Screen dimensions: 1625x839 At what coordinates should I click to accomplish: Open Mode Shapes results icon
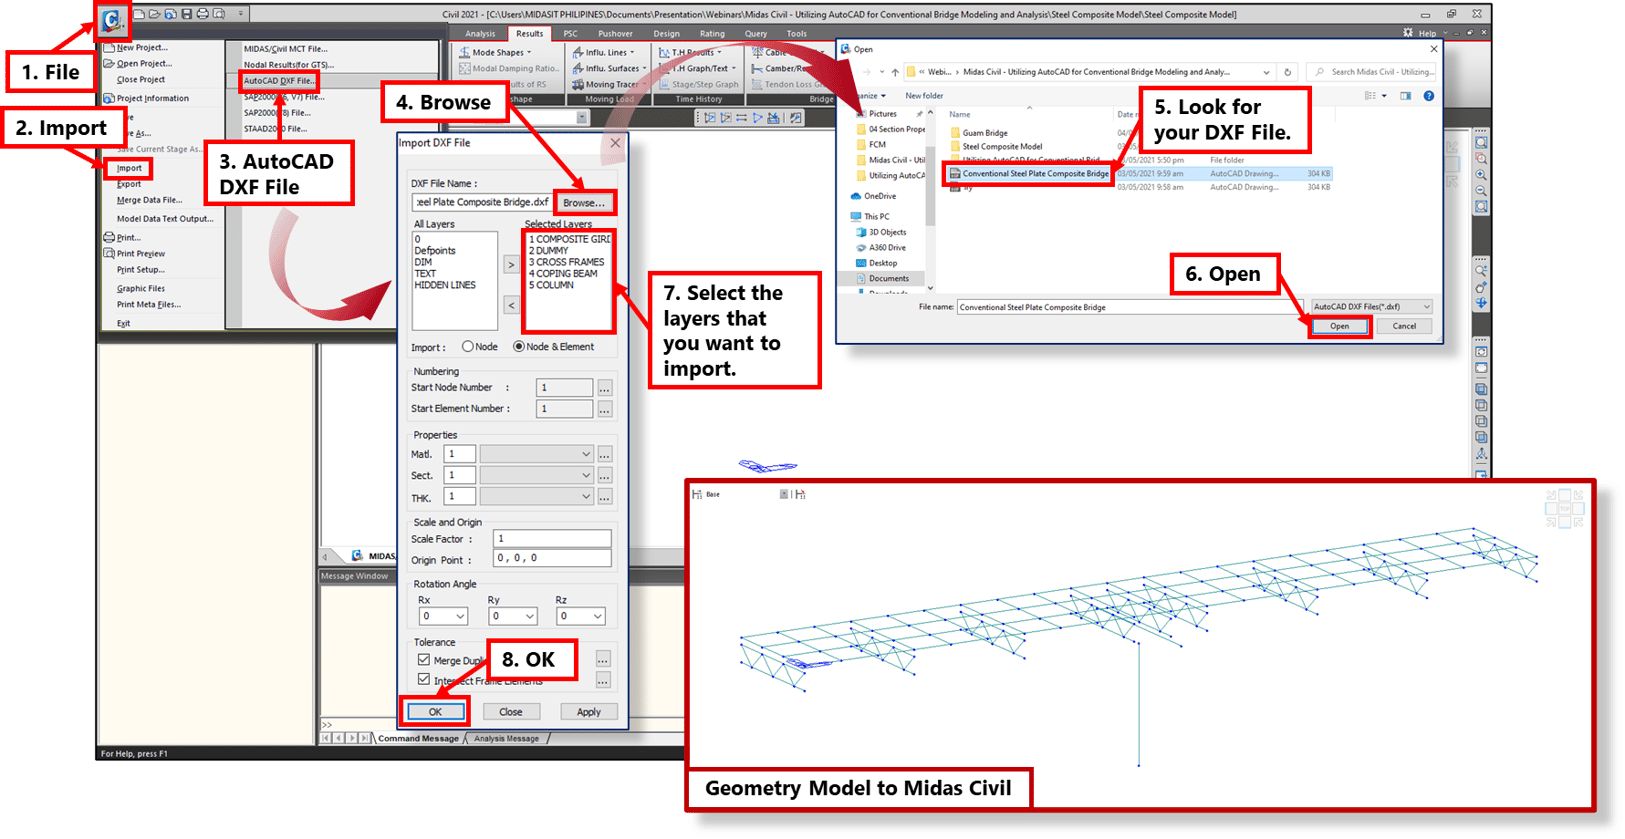click(465, 52)
